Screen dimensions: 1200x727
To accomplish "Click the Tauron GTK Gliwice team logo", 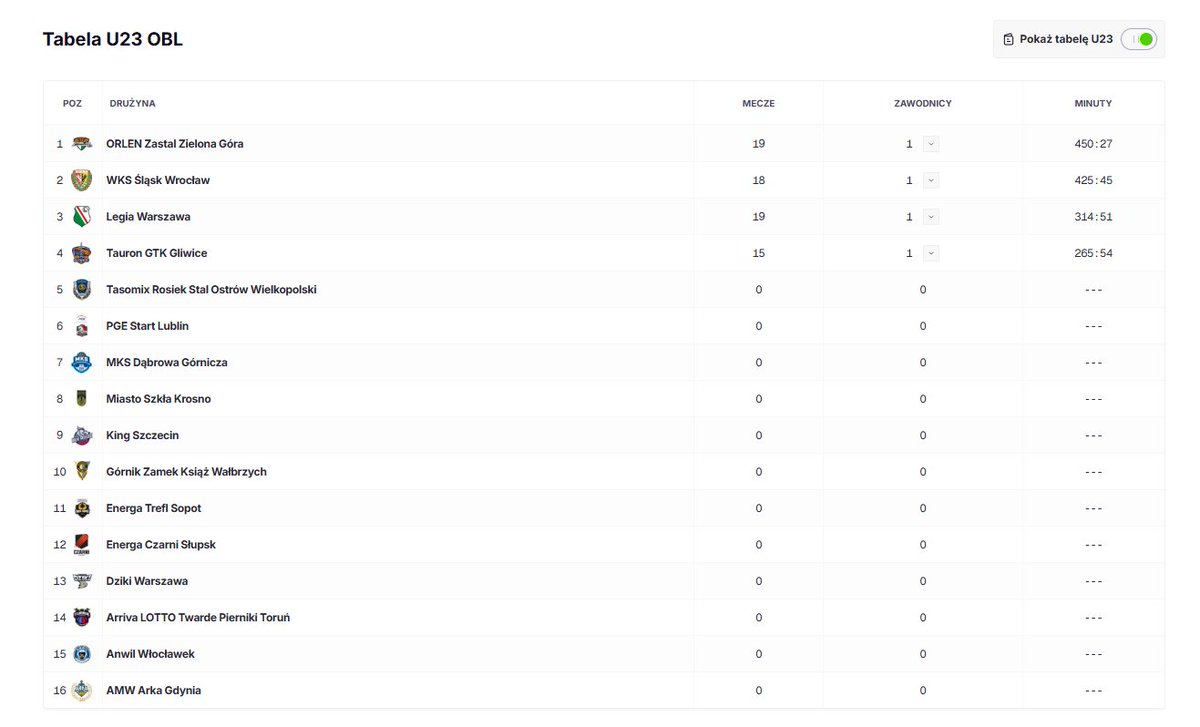I will click(82, 253).
